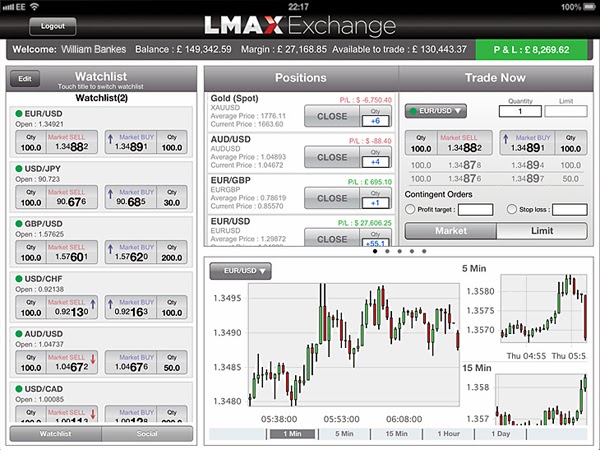Select the Limit order type toggle
Screen dimensions: 600x450
[542, 231]
